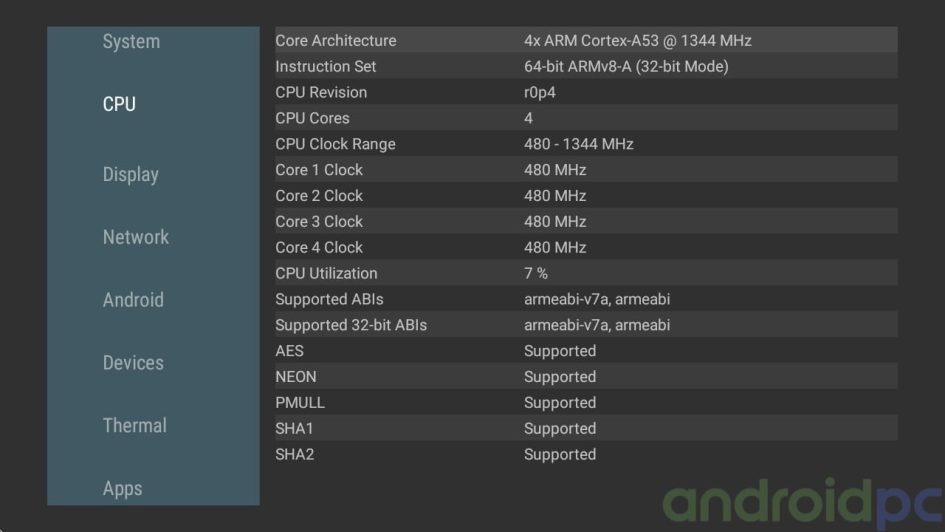Viewport: 945px width, 532px height.
Task: Show the Thermal section
Action: 134,425
